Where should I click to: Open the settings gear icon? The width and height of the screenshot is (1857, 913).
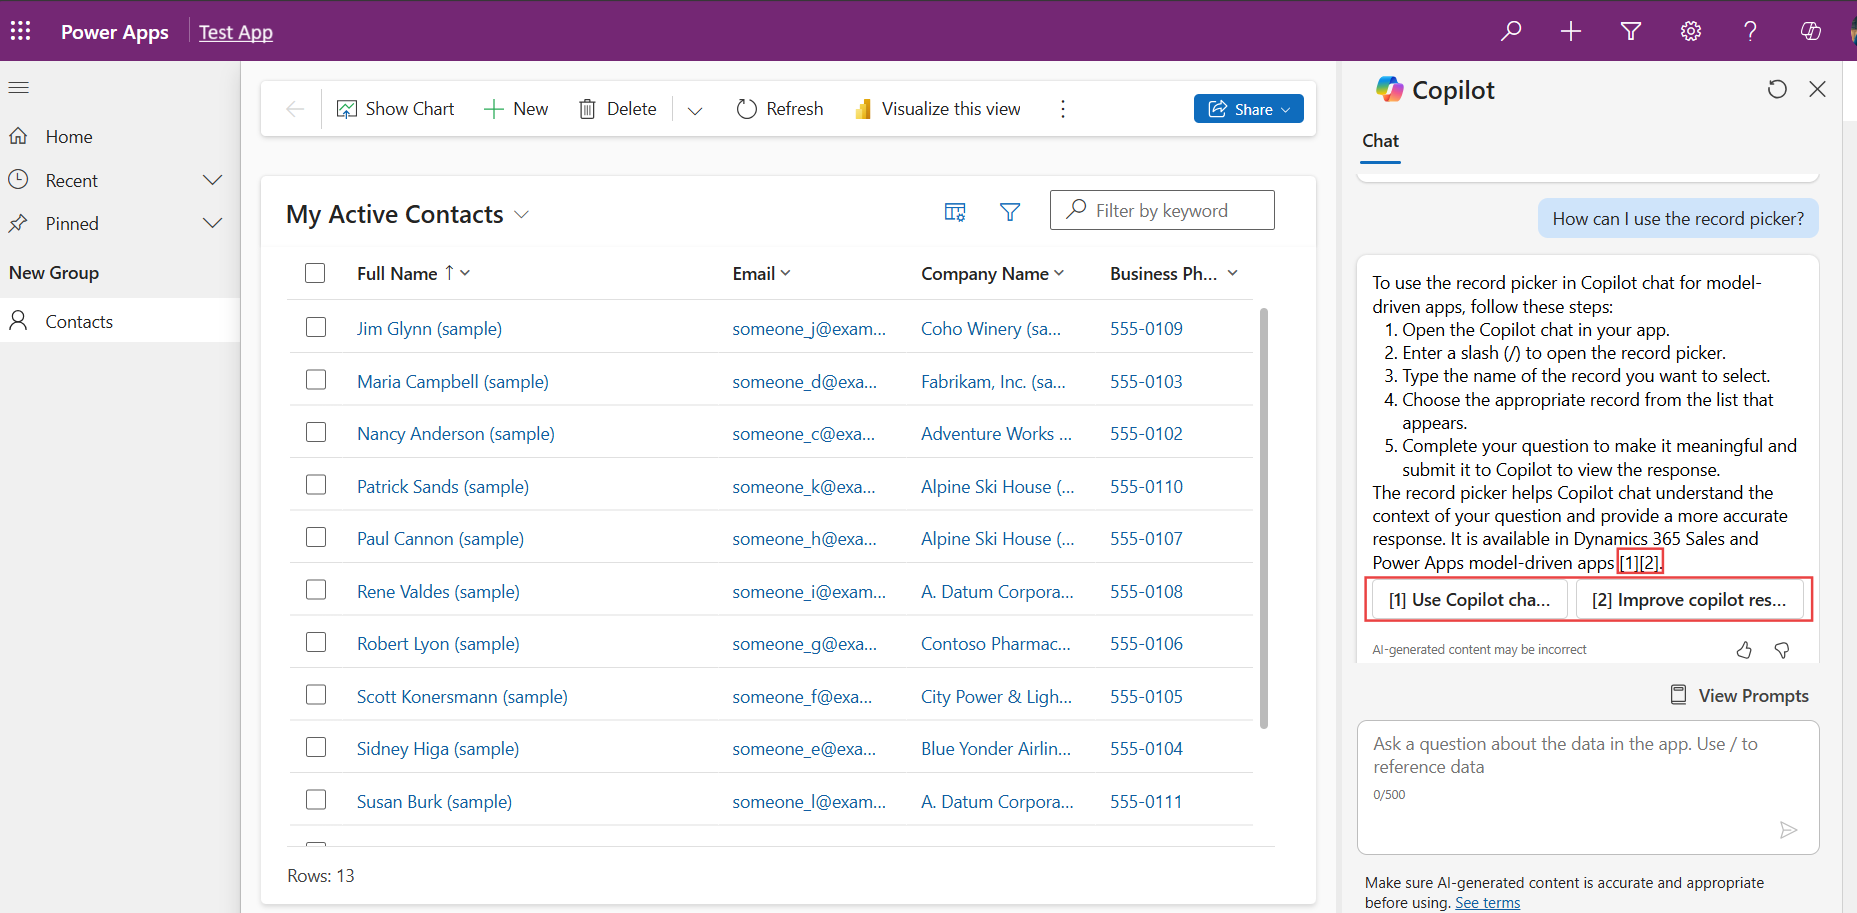(1690, 31)
